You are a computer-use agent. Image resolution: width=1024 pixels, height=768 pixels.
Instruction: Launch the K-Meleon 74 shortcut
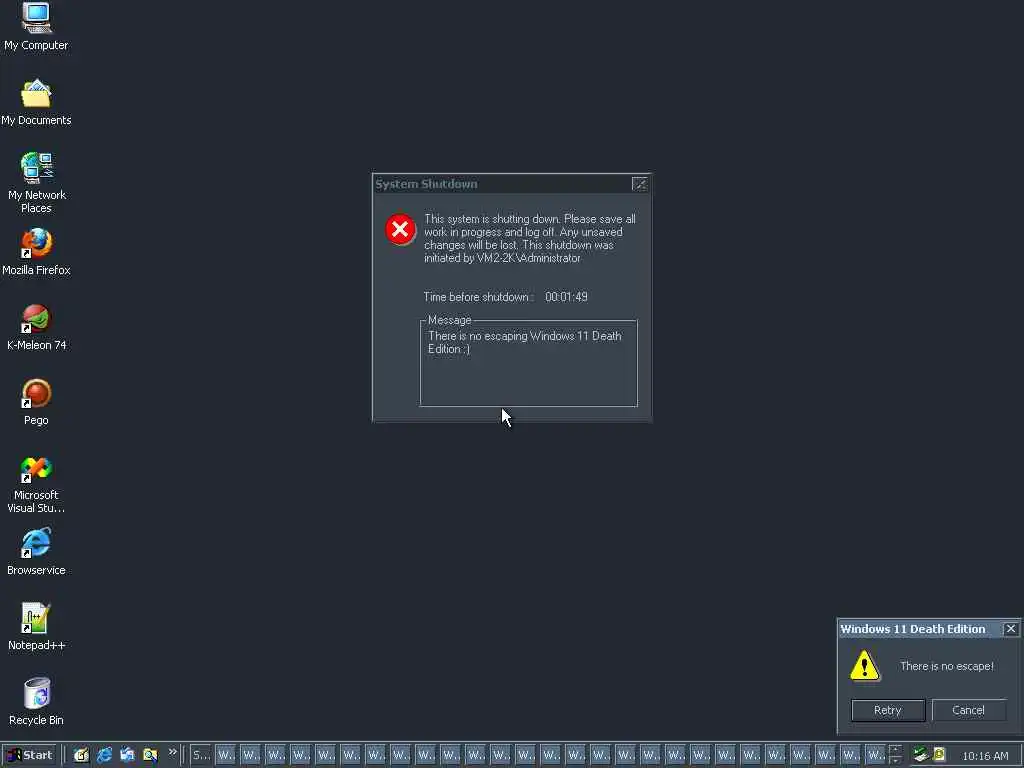[36, 327]
